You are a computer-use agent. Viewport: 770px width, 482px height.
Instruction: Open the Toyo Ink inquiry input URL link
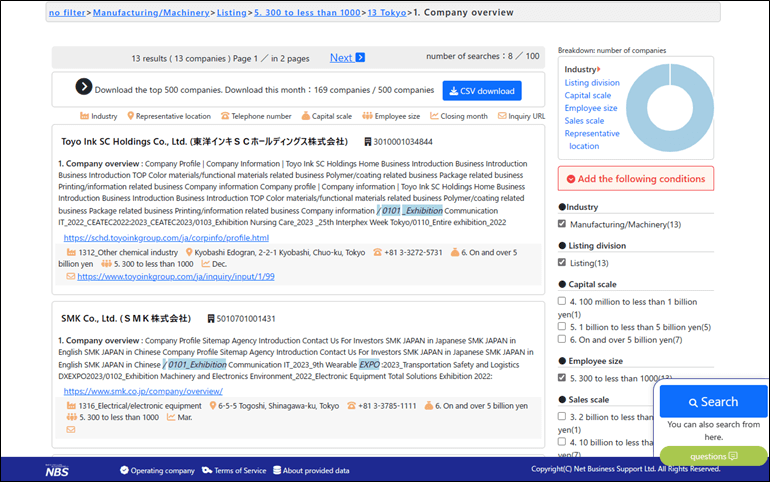tap(176, 276)
